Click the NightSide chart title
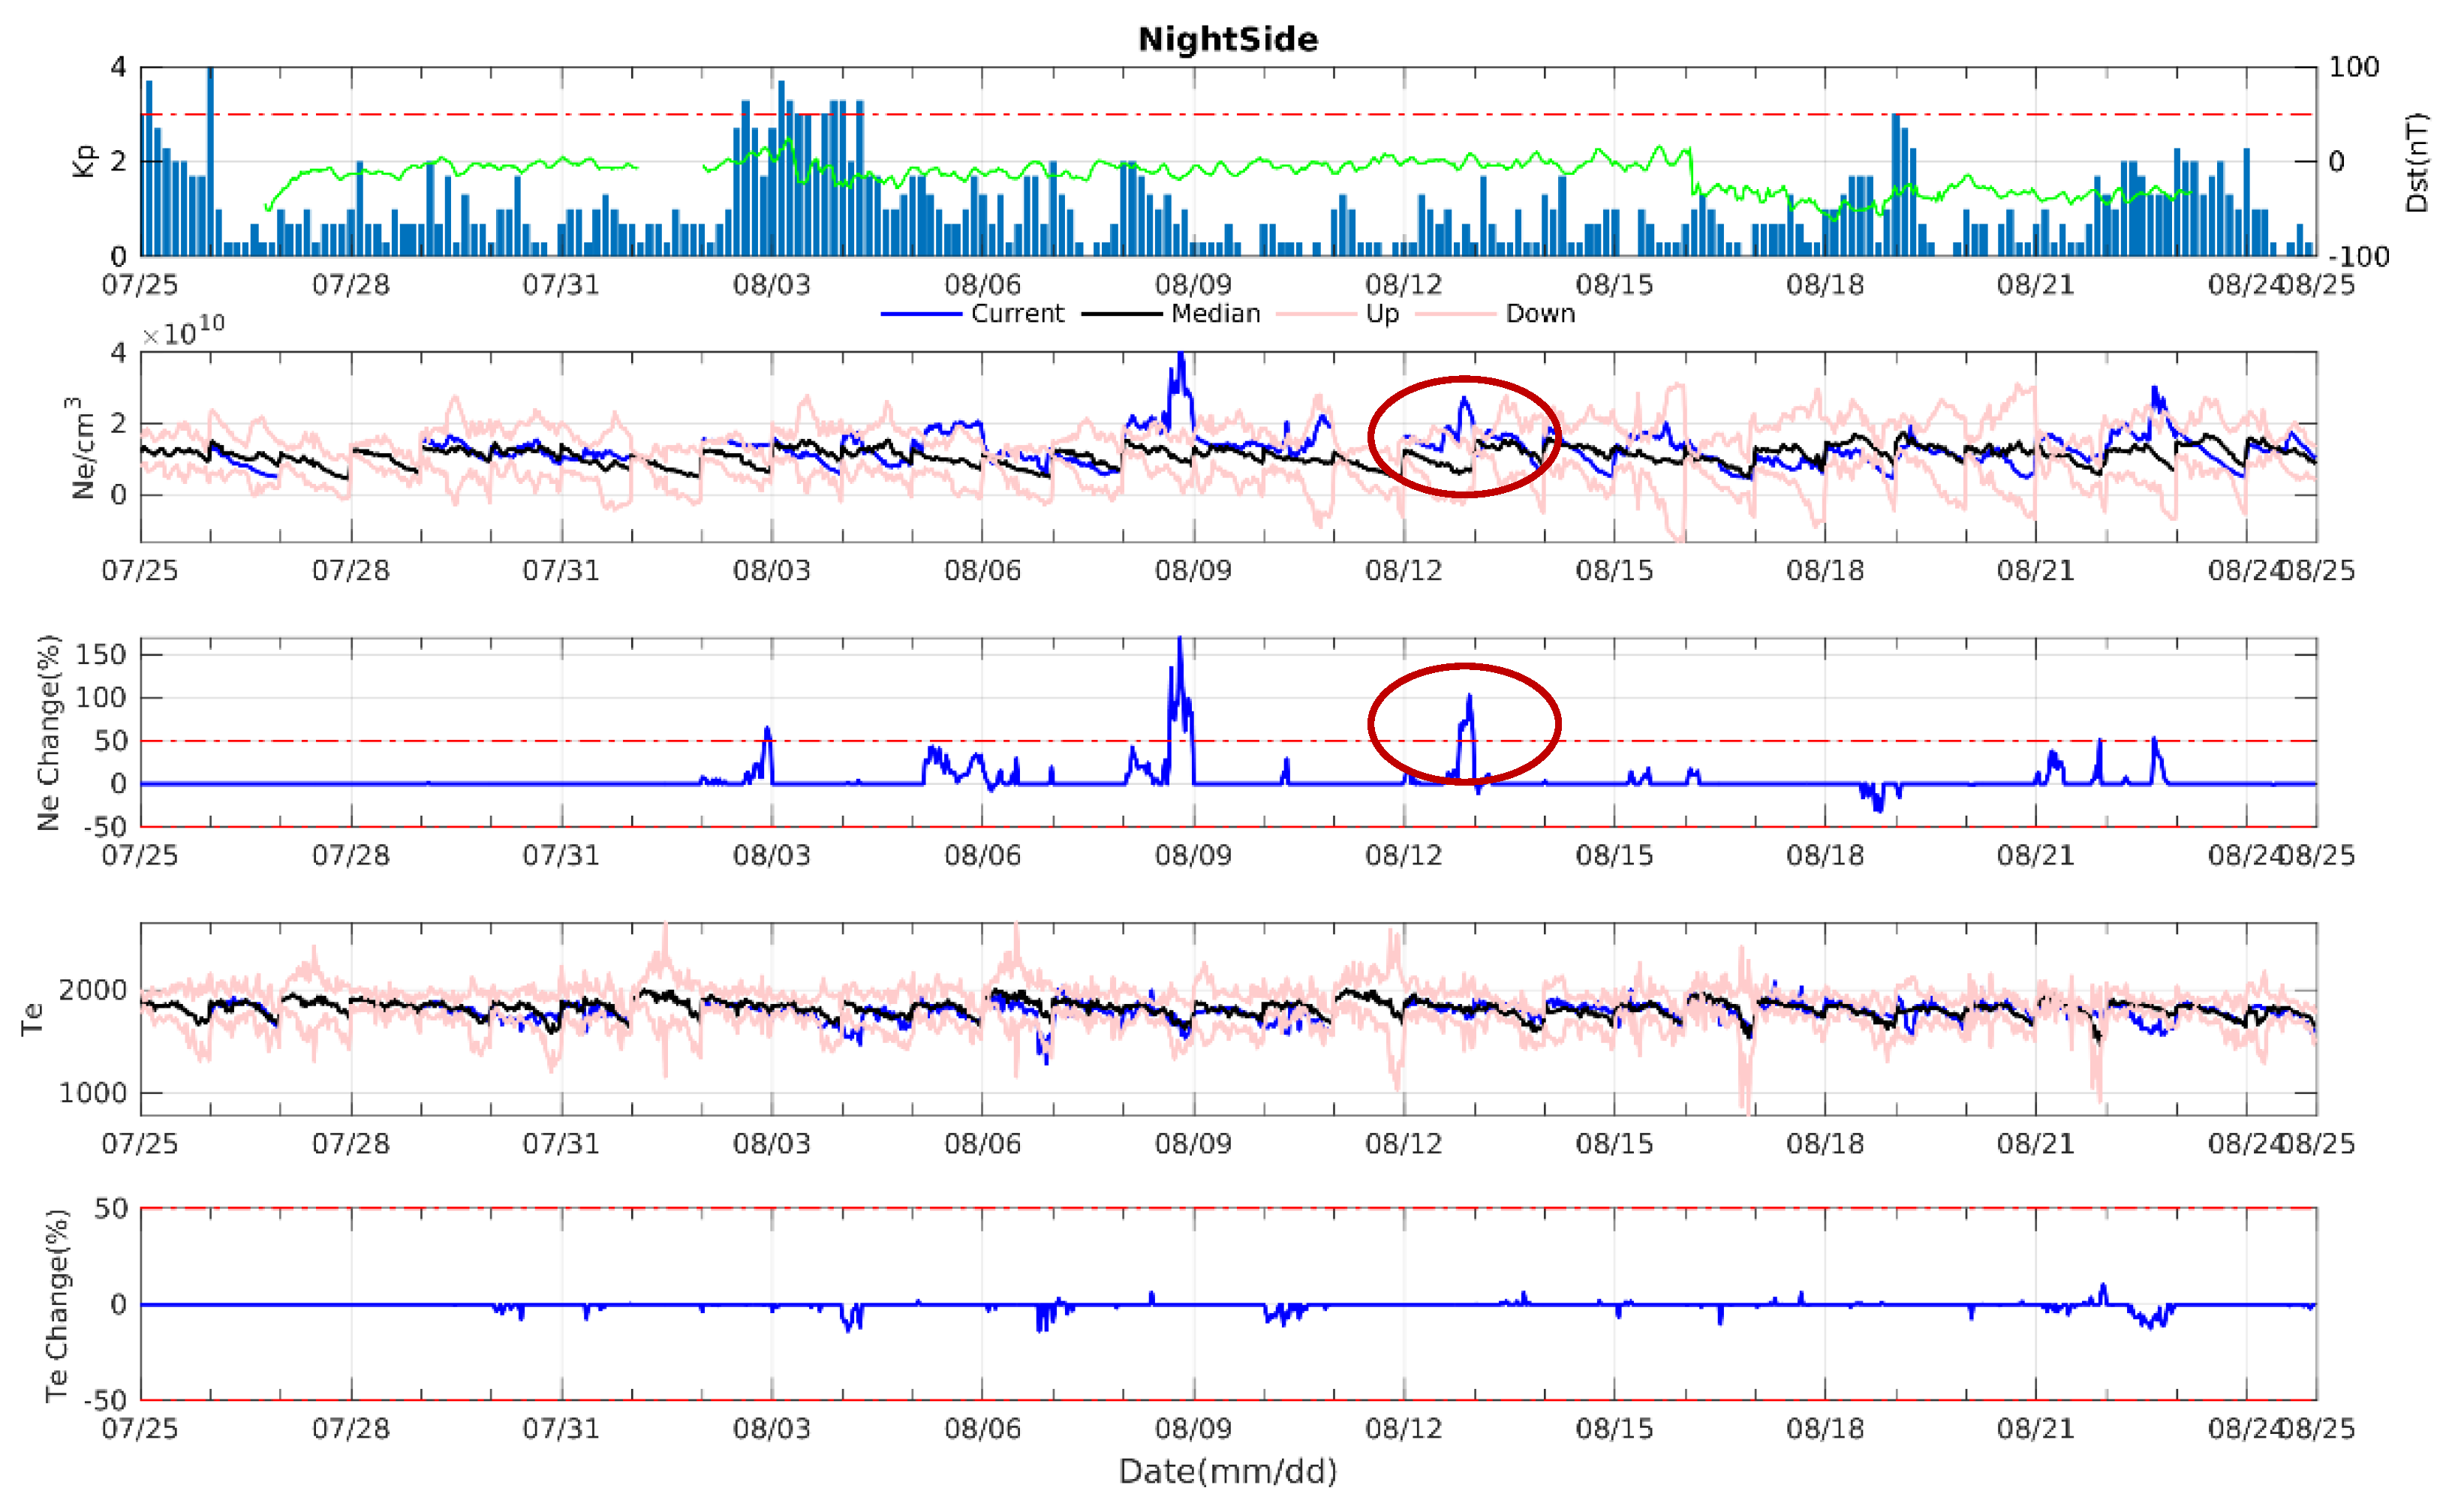Image resolution: width=2449 pixels, height=1512 pixels. 1227,39
